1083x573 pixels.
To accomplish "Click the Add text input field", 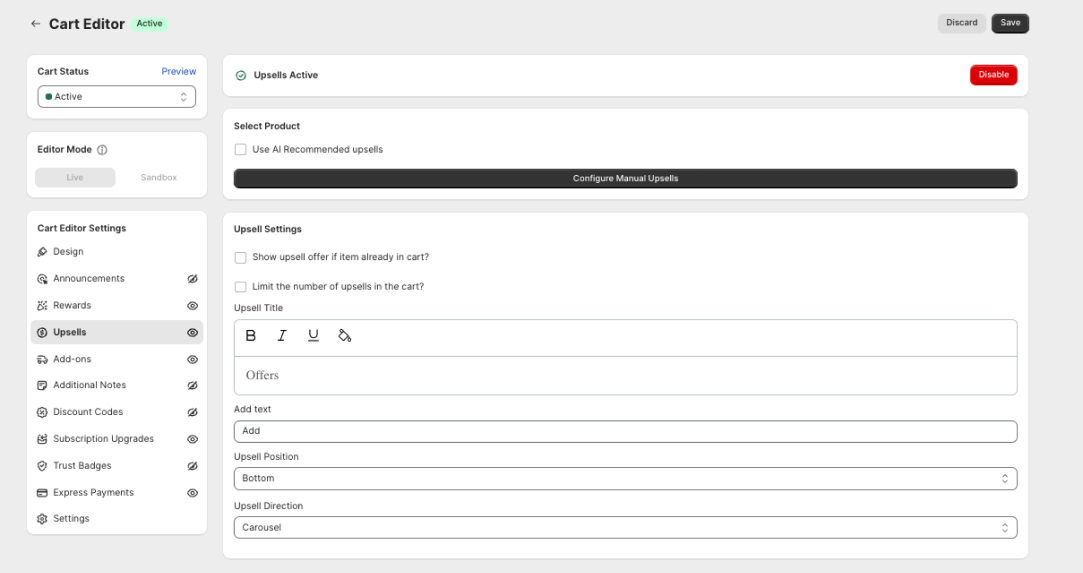I will [x=625, y=431].
